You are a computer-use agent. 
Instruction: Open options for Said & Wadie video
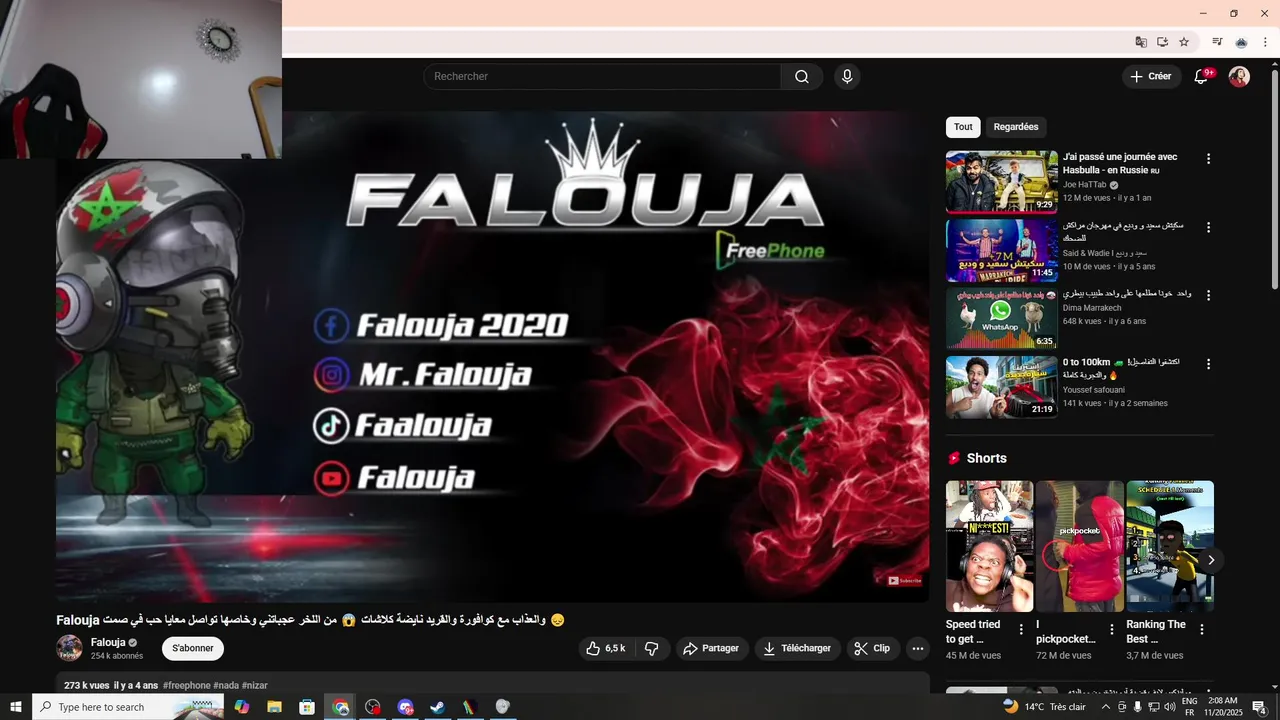(x=1208, y=227)
